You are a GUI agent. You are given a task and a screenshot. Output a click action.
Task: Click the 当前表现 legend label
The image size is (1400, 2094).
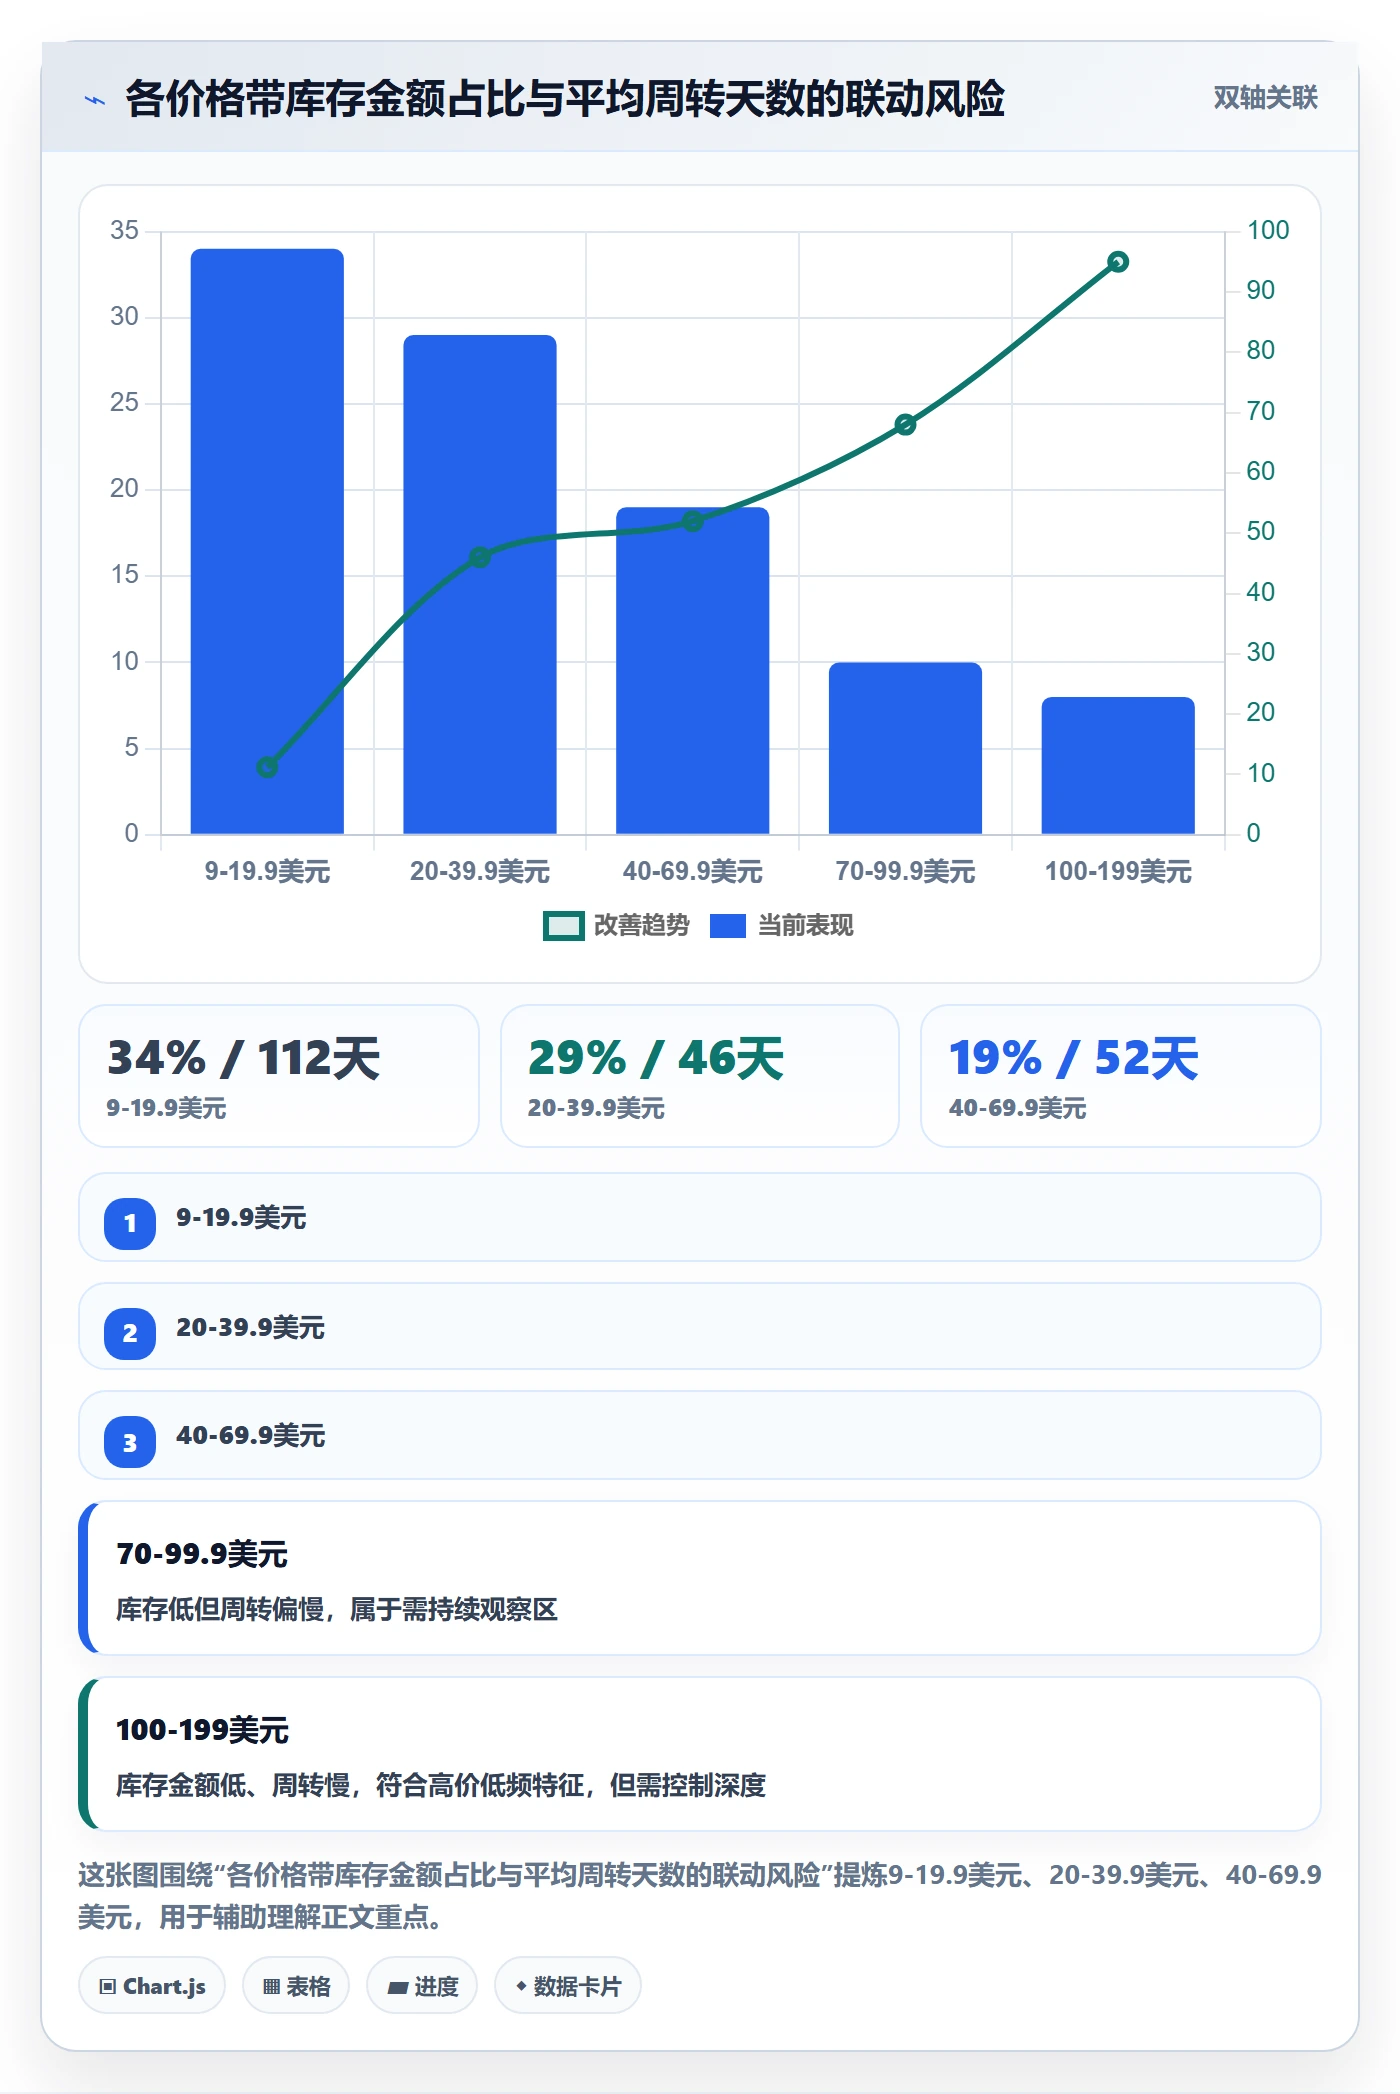806,926
